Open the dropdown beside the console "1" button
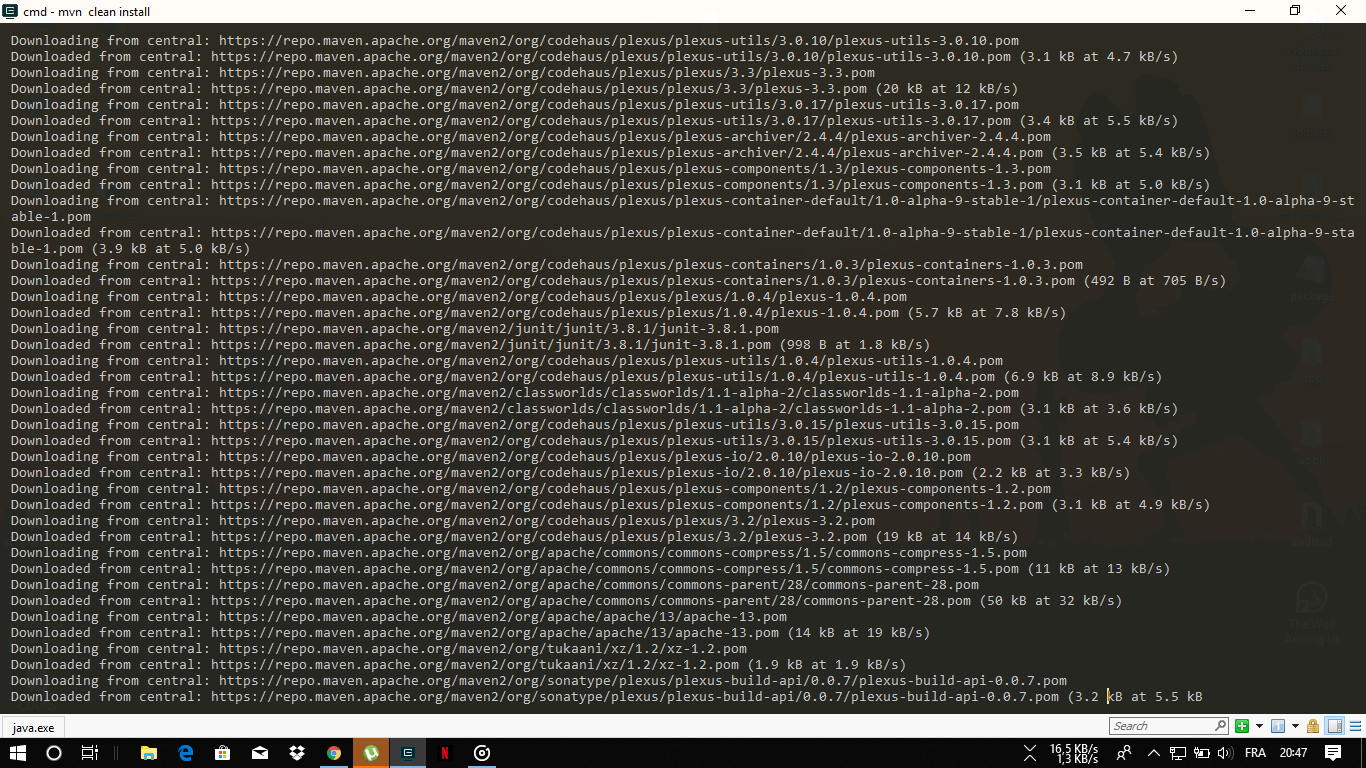 [1295, 726]
